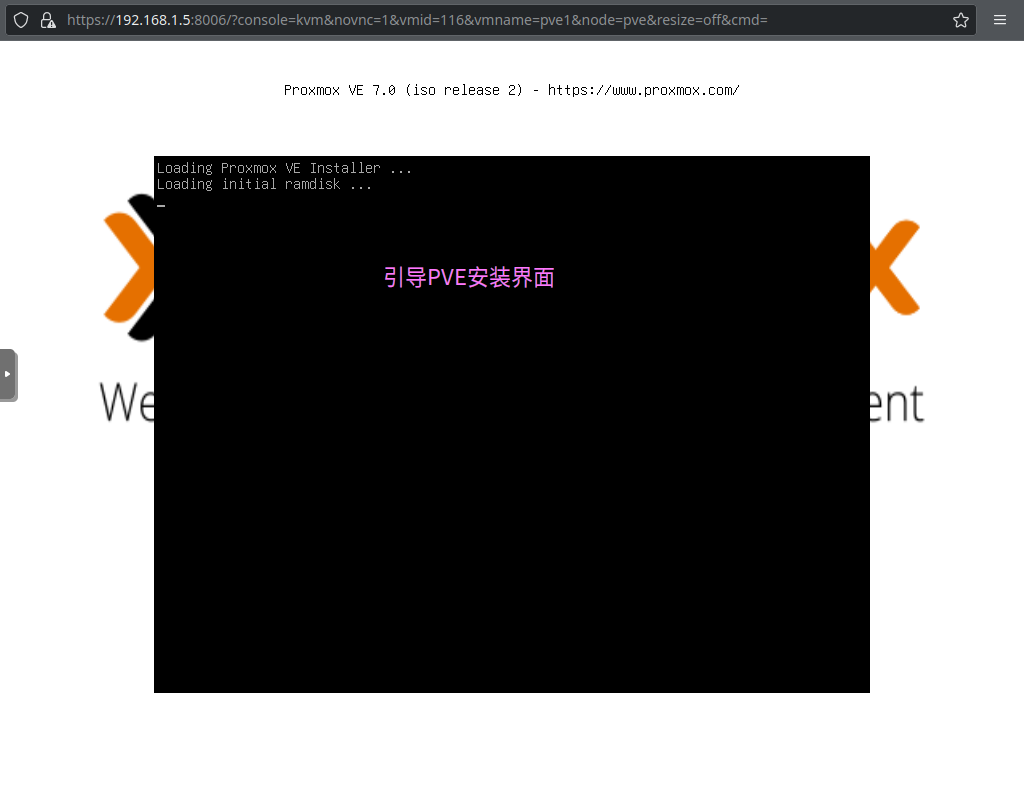Click the "Loading Proxmox VE Installer" line
The width and height of the screenshot is (1024, 809).
284,168
